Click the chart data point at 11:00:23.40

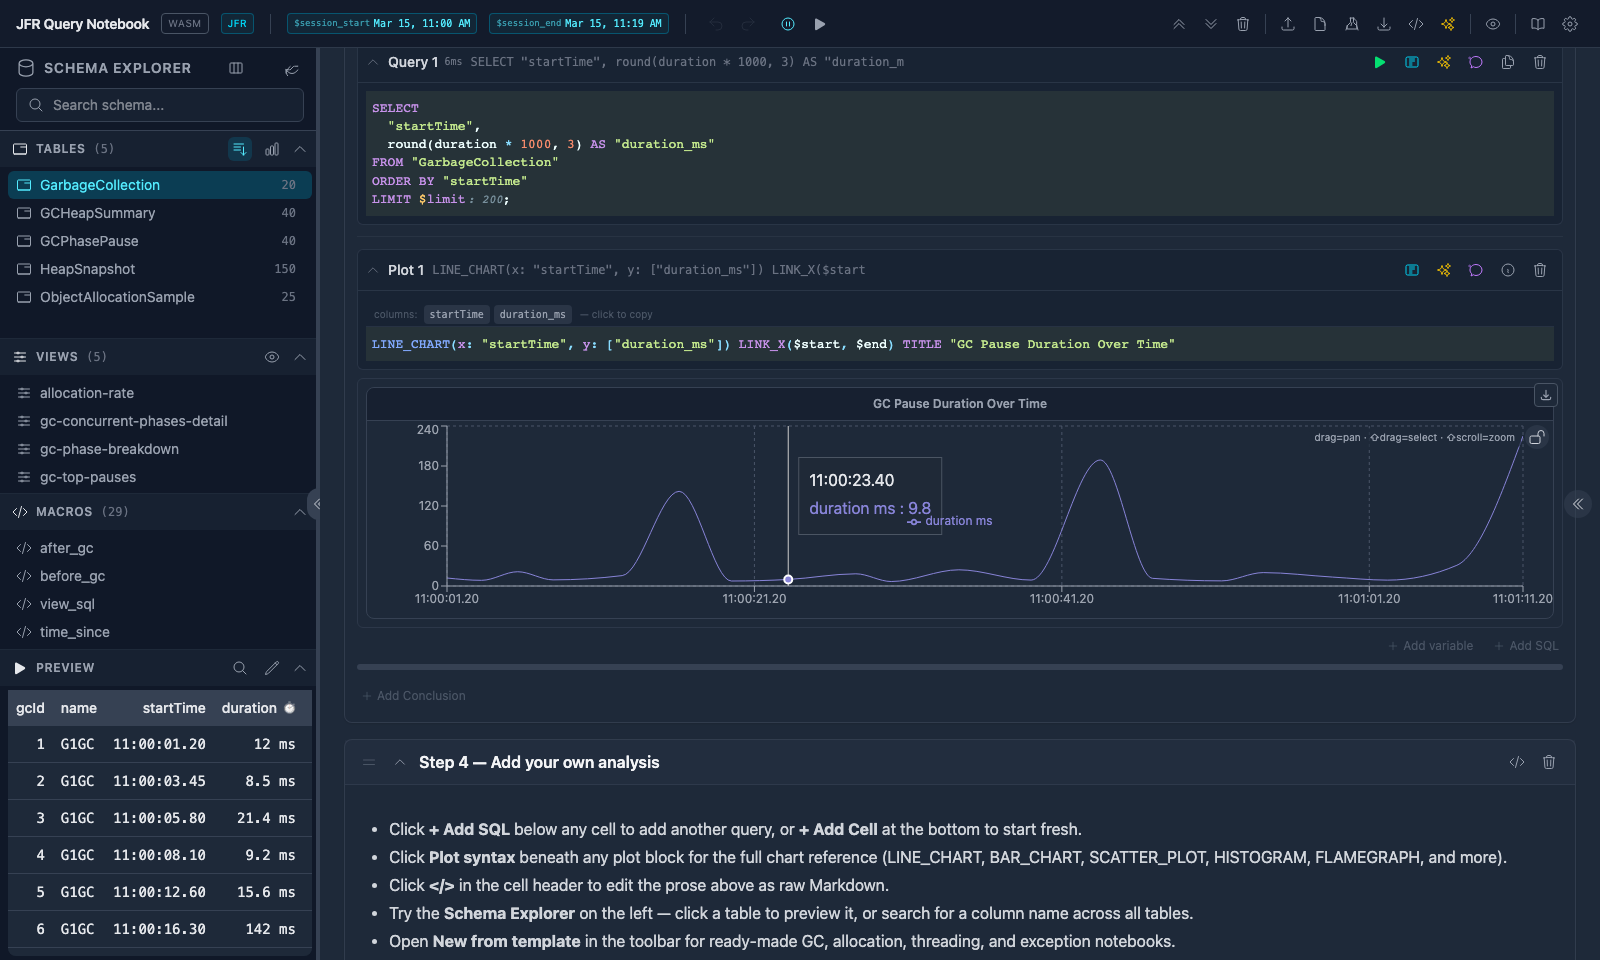coord(788,580)
